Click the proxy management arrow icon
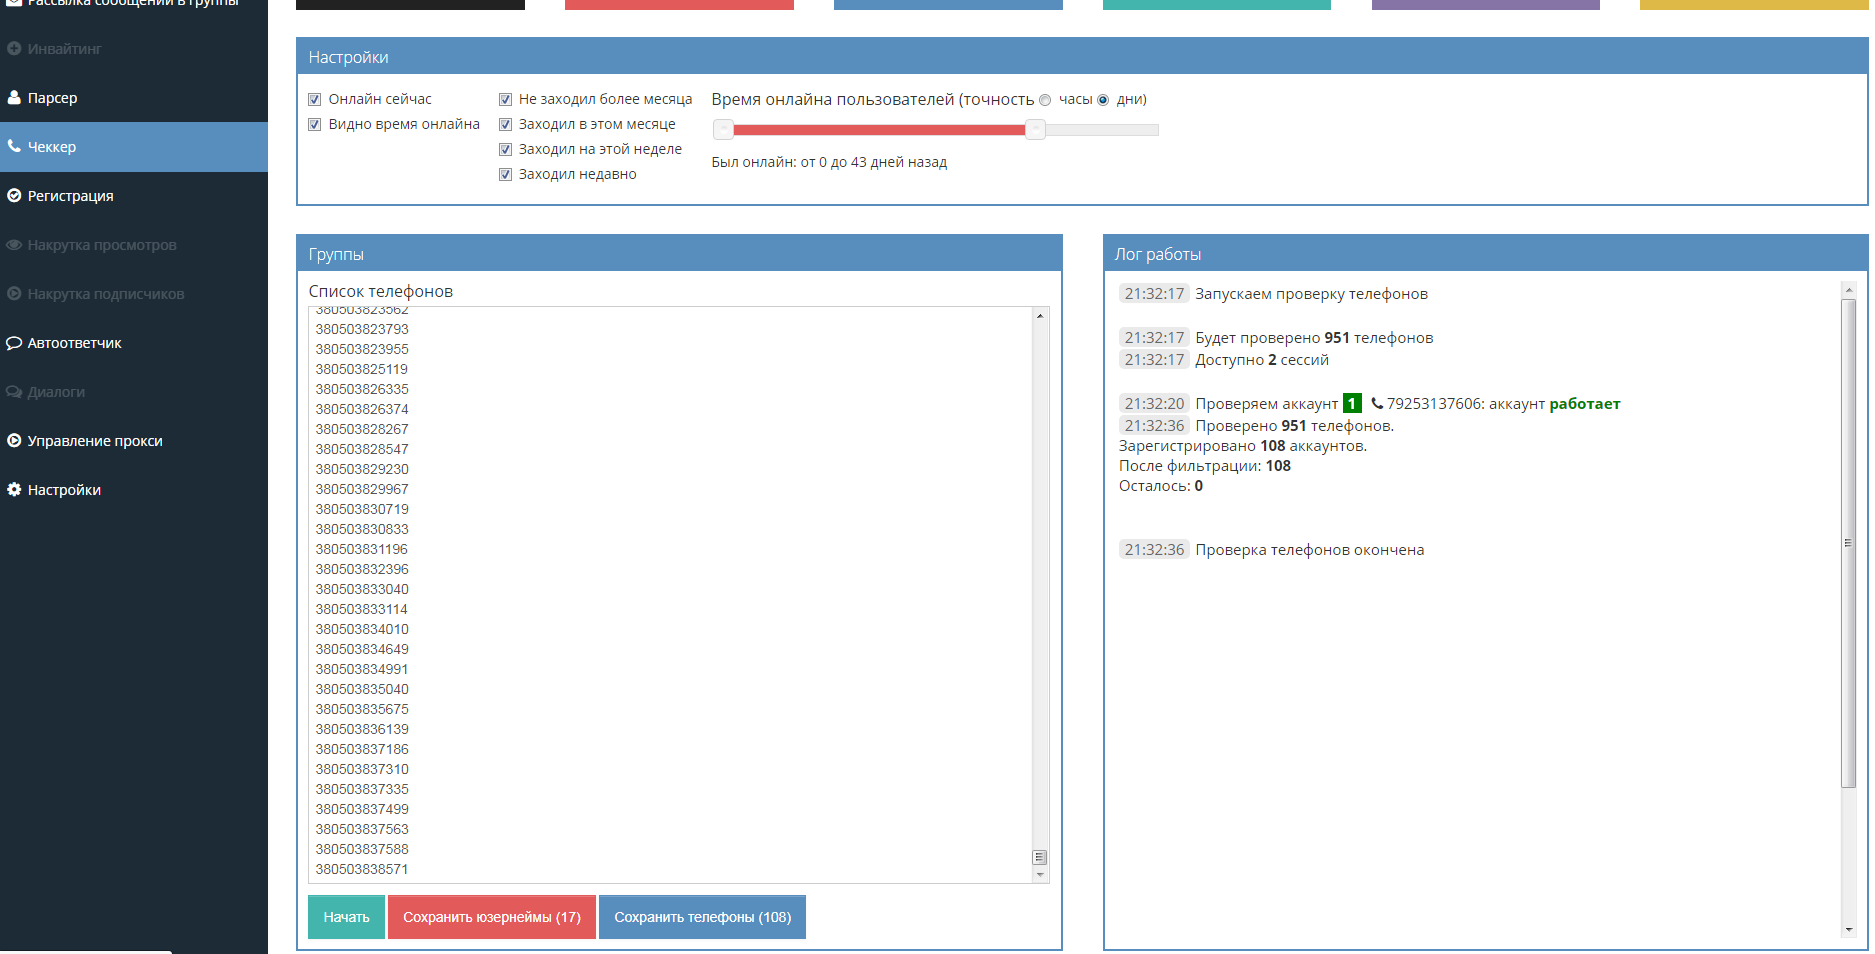Viewport: 1875px width, 954px height. 14,441
